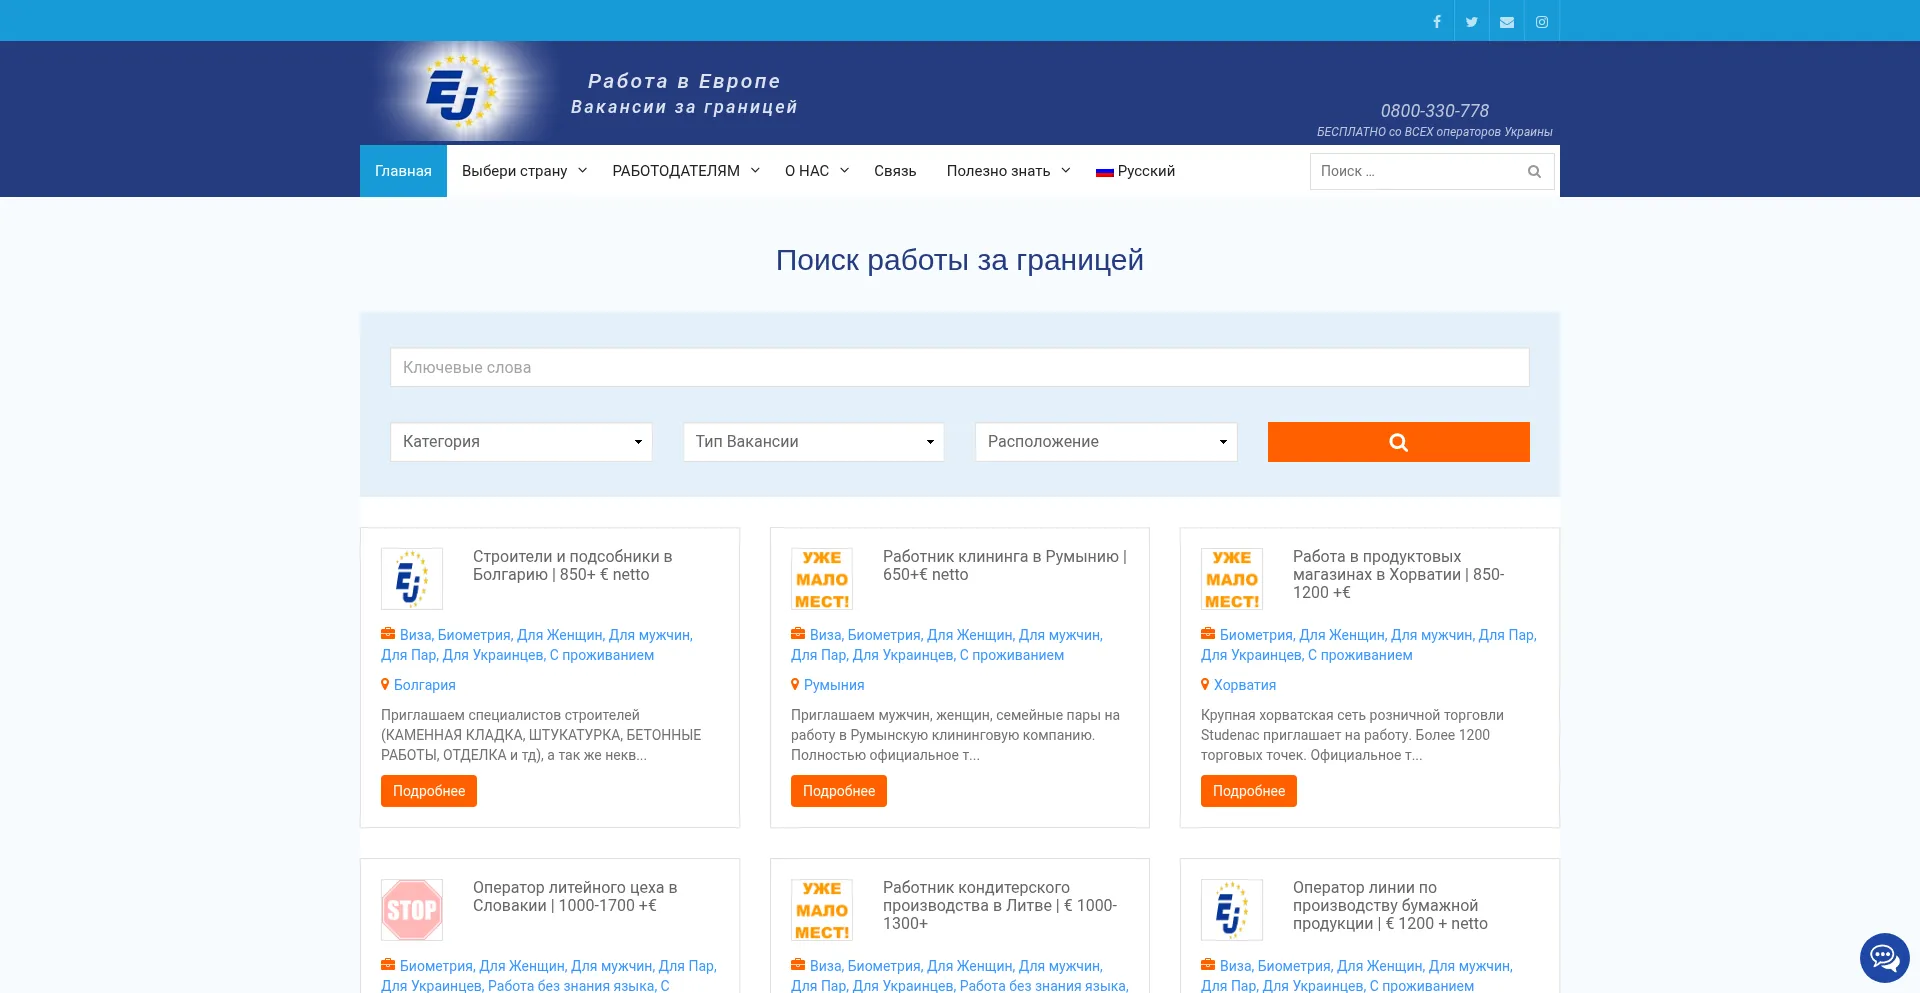Open the Расположение dropdown
The width and height of the screenshot is (1920, 993).
(1106, 442)
